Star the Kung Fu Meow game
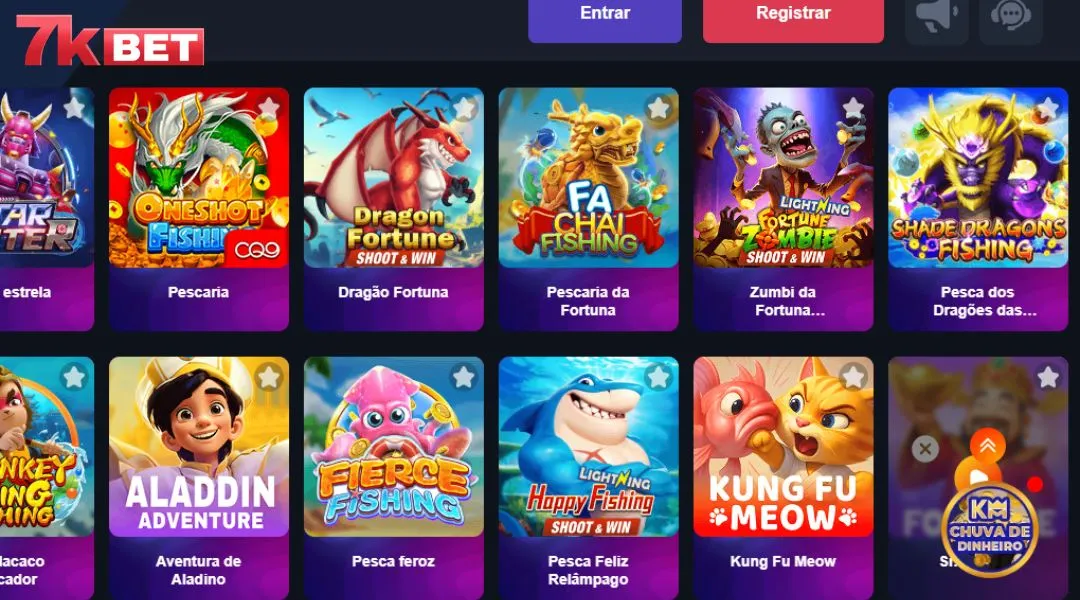The height and width of the screenshot is (600, 1080). tap(853, 377)
